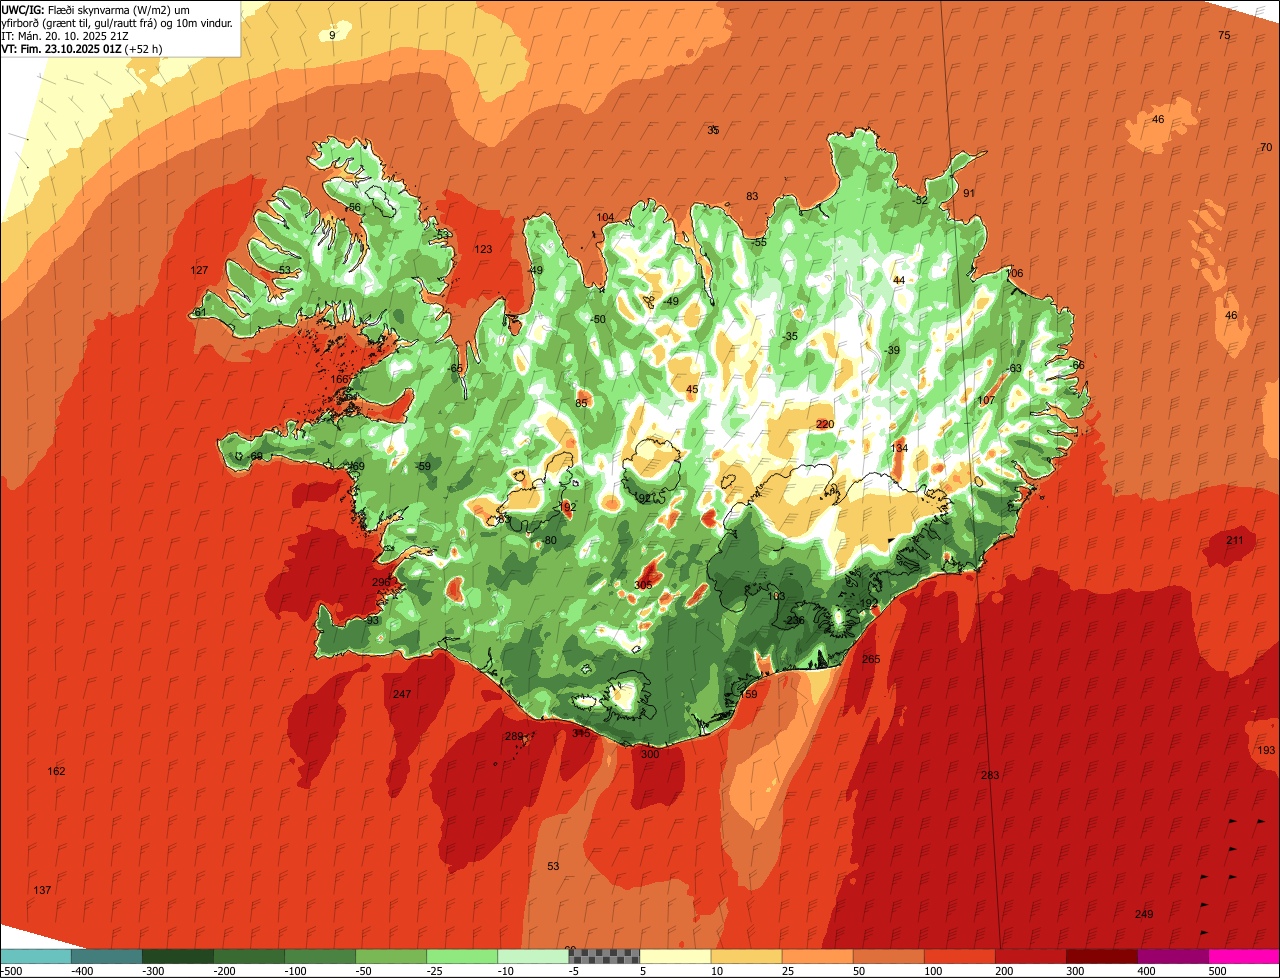Select the value -52 on the map
The height and width of the screenshot is (978, 1280).
920,200
